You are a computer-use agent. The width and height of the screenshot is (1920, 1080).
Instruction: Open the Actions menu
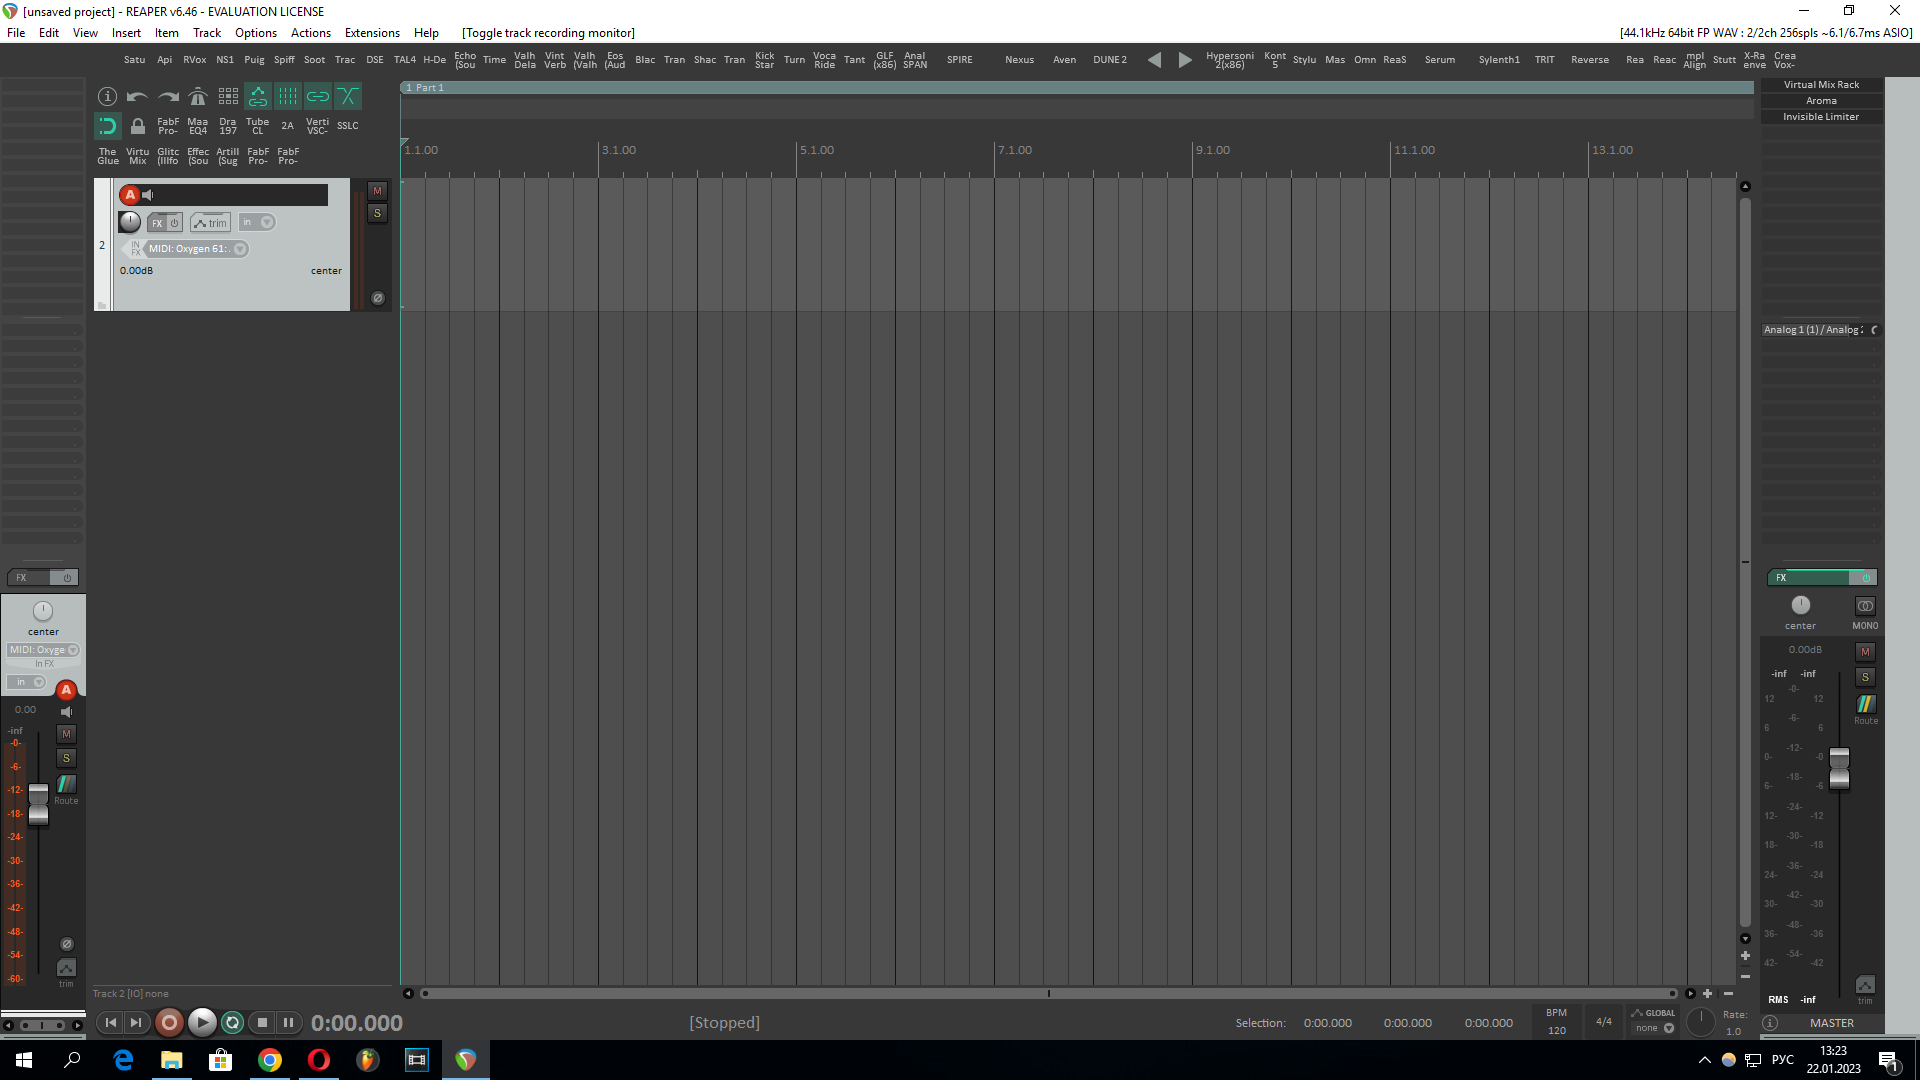[310, 33]
